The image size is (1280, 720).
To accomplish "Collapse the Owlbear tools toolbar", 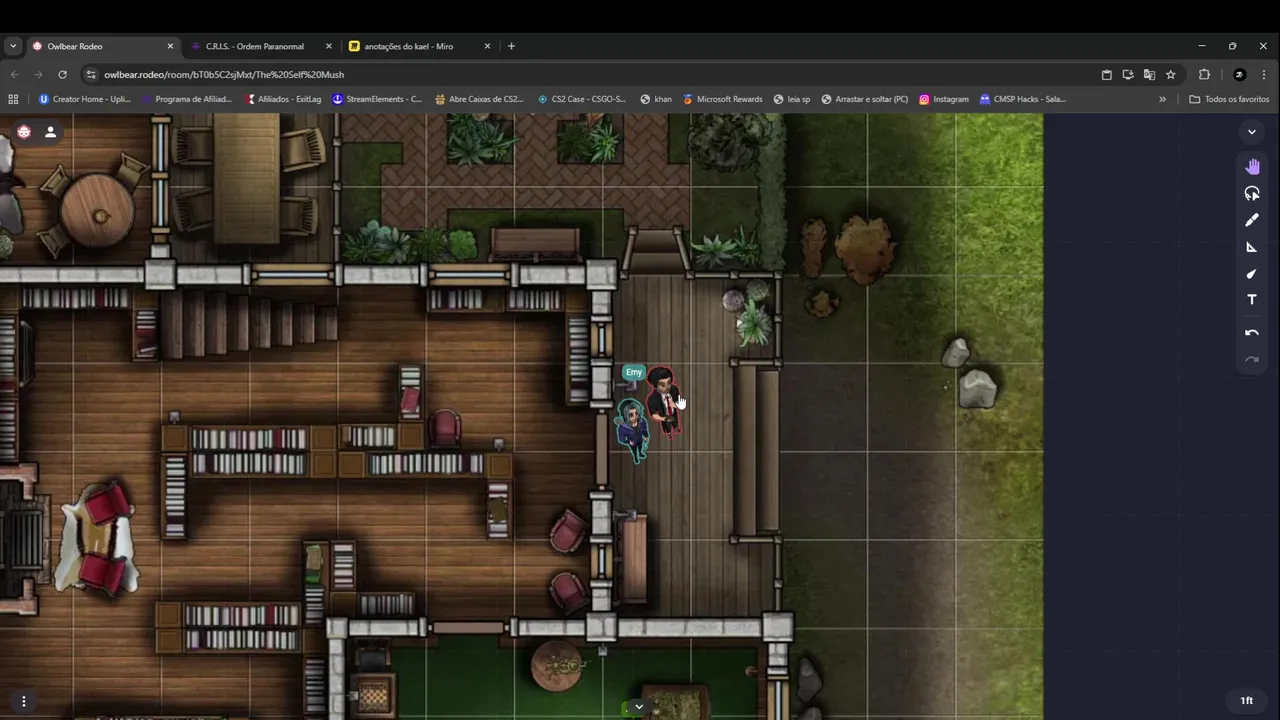I will click(x=1252, y=132).
